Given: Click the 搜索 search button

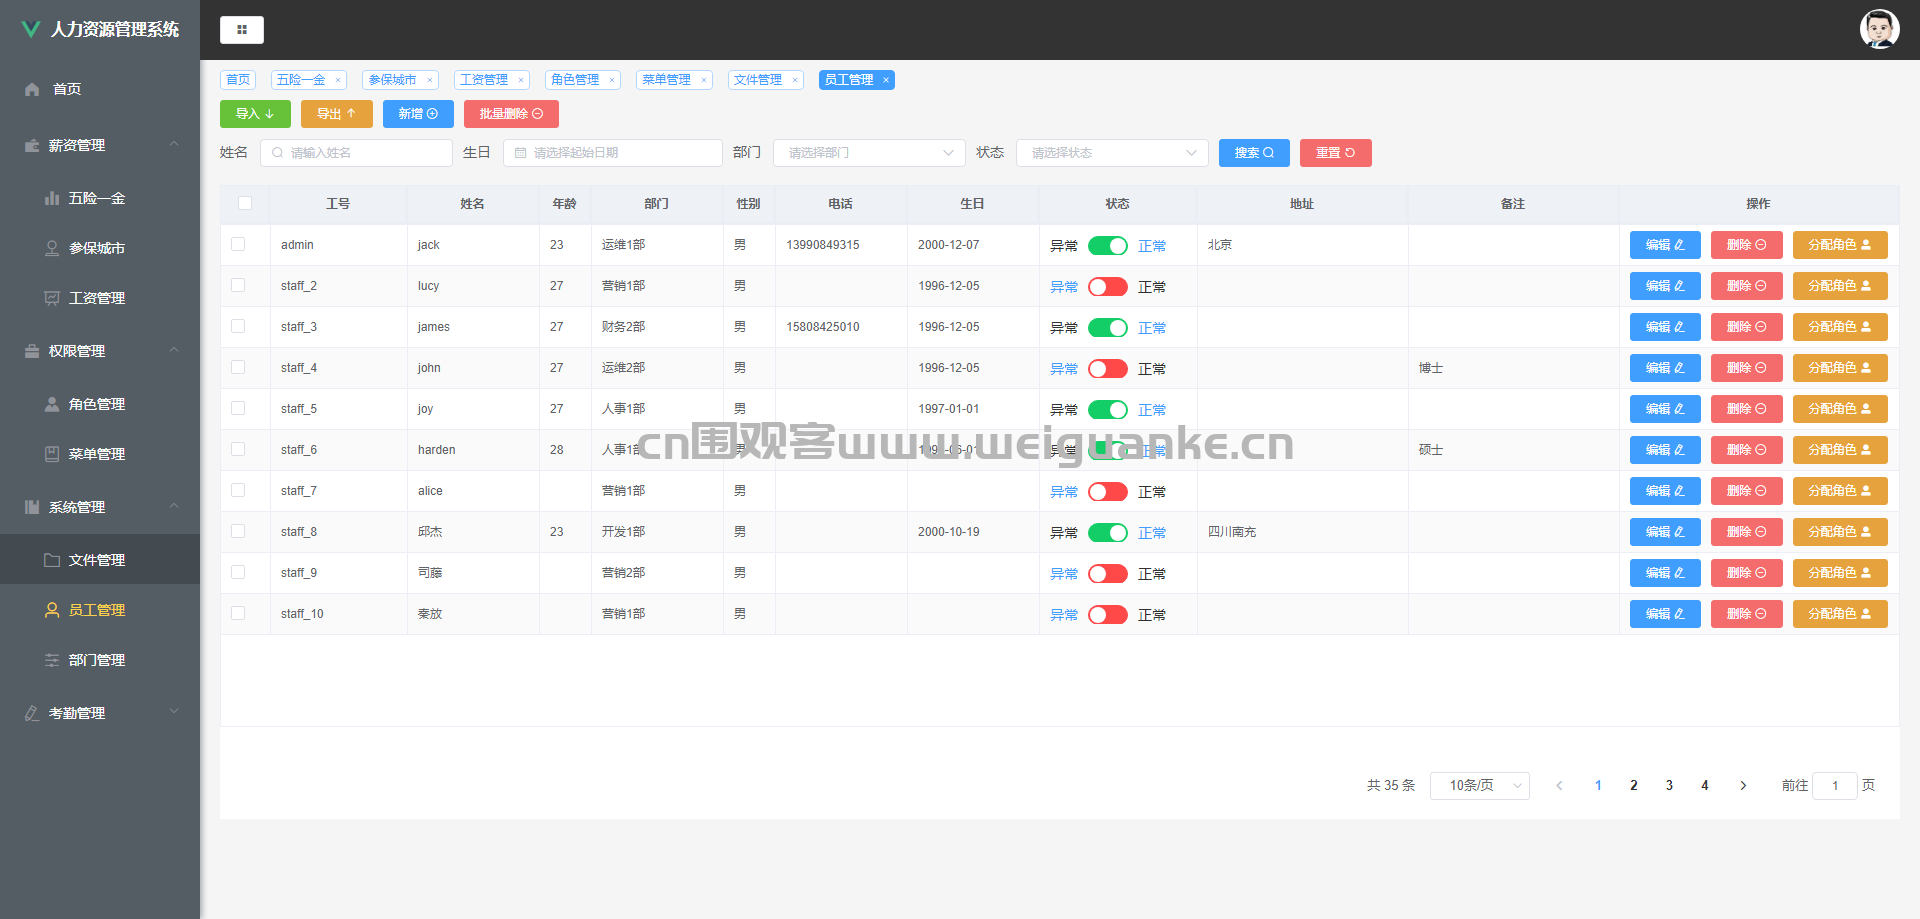Looking at the screenshot, I should point(1254,153).
